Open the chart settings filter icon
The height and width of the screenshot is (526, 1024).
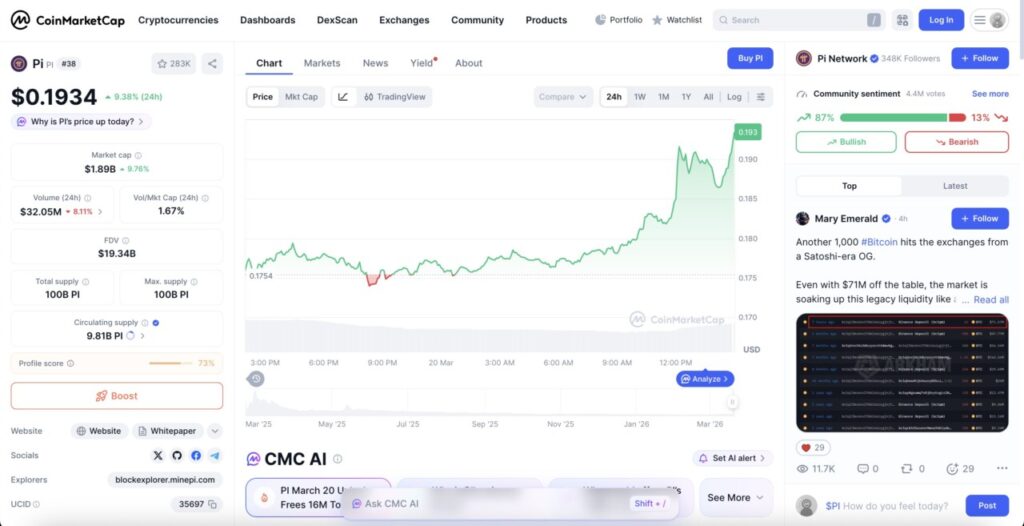[x=761, y=97]
